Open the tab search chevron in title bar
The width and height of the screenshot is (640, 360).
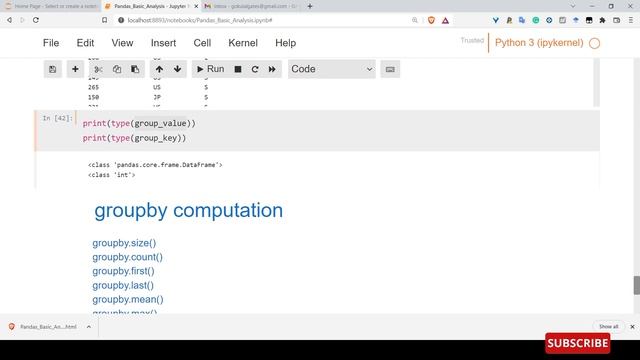click(x=573, y=6)
